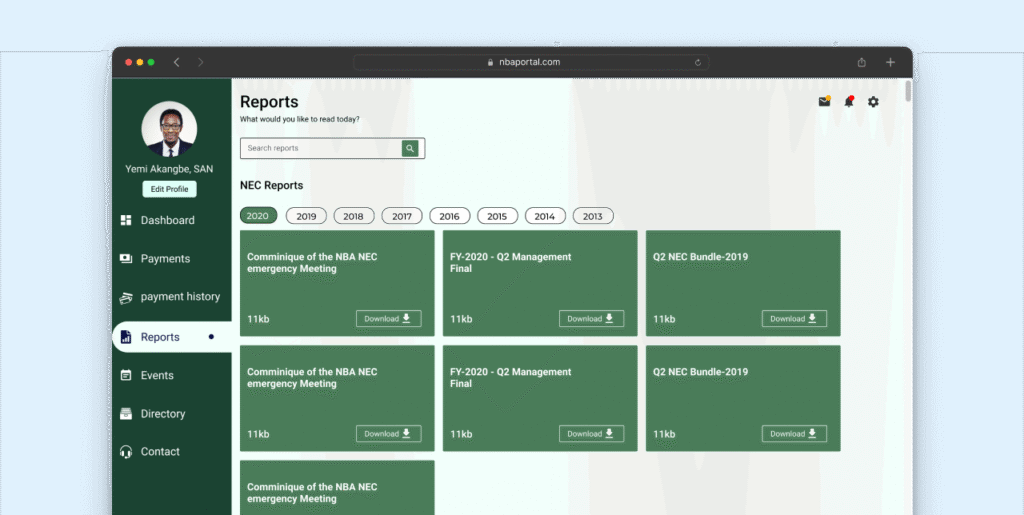Select the 2017 year filter
1024x515 pixels.
pyautogui.click(x=401, y=216)
